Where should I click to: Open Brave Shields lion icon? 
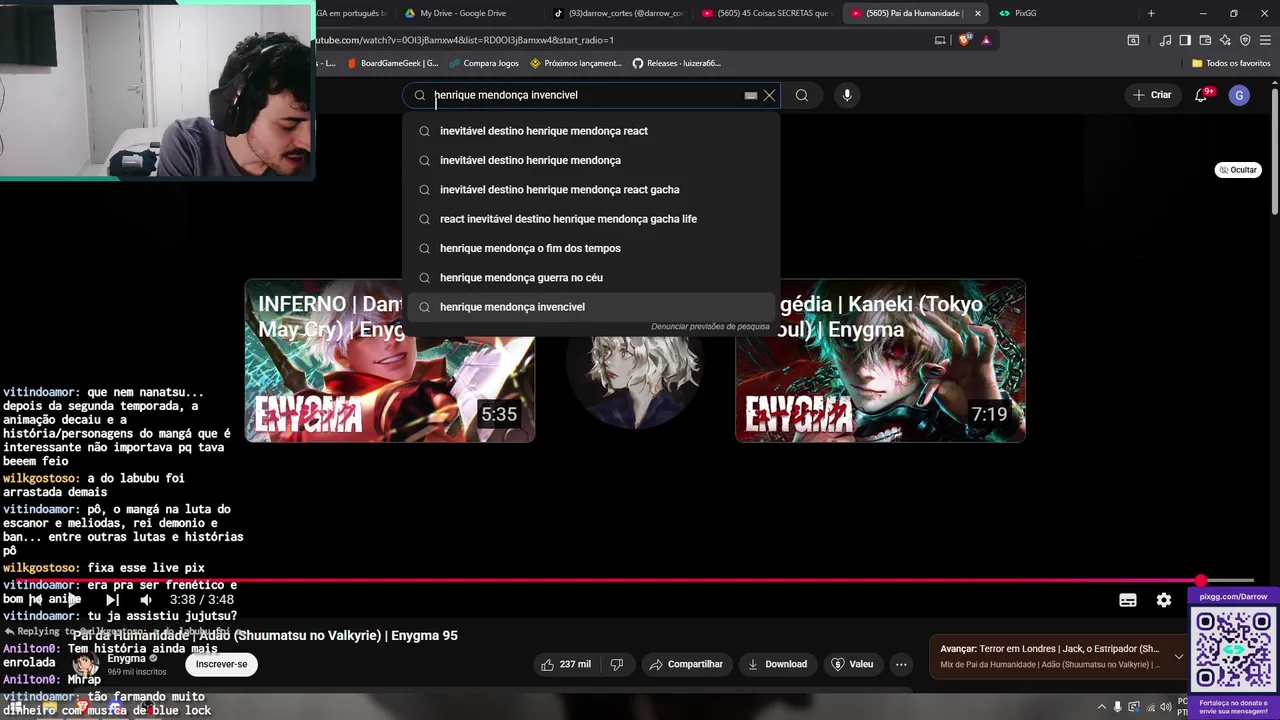[964, 40]
